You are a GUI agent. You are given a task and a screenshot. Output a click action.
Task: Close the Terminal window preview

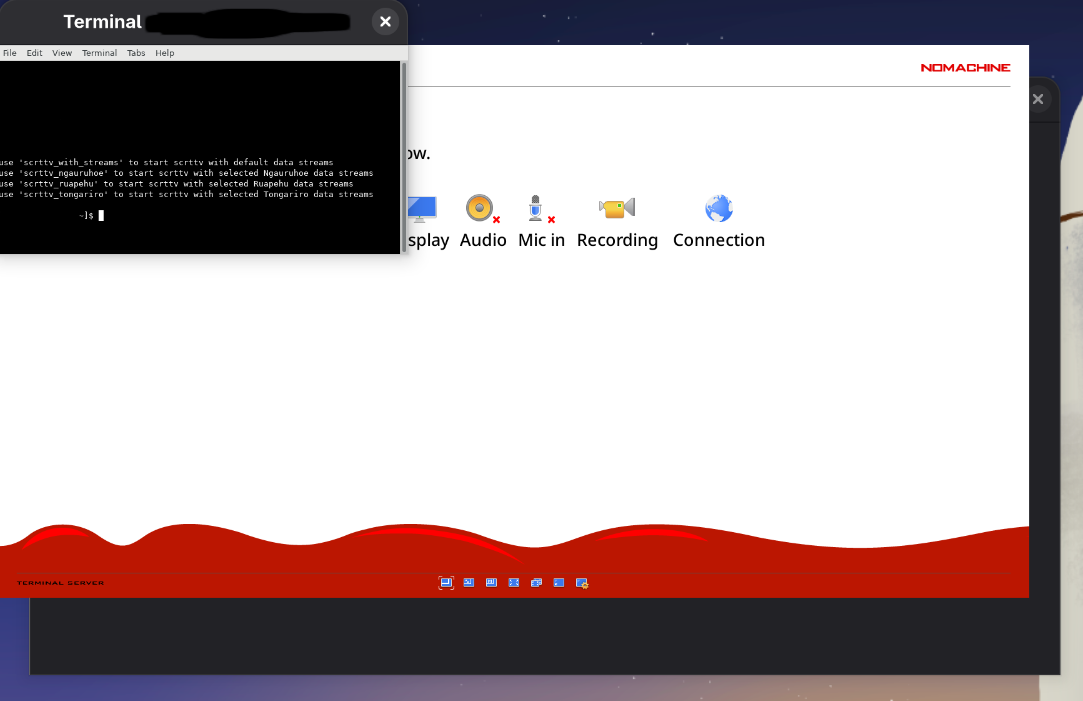(x=385, y=22)
